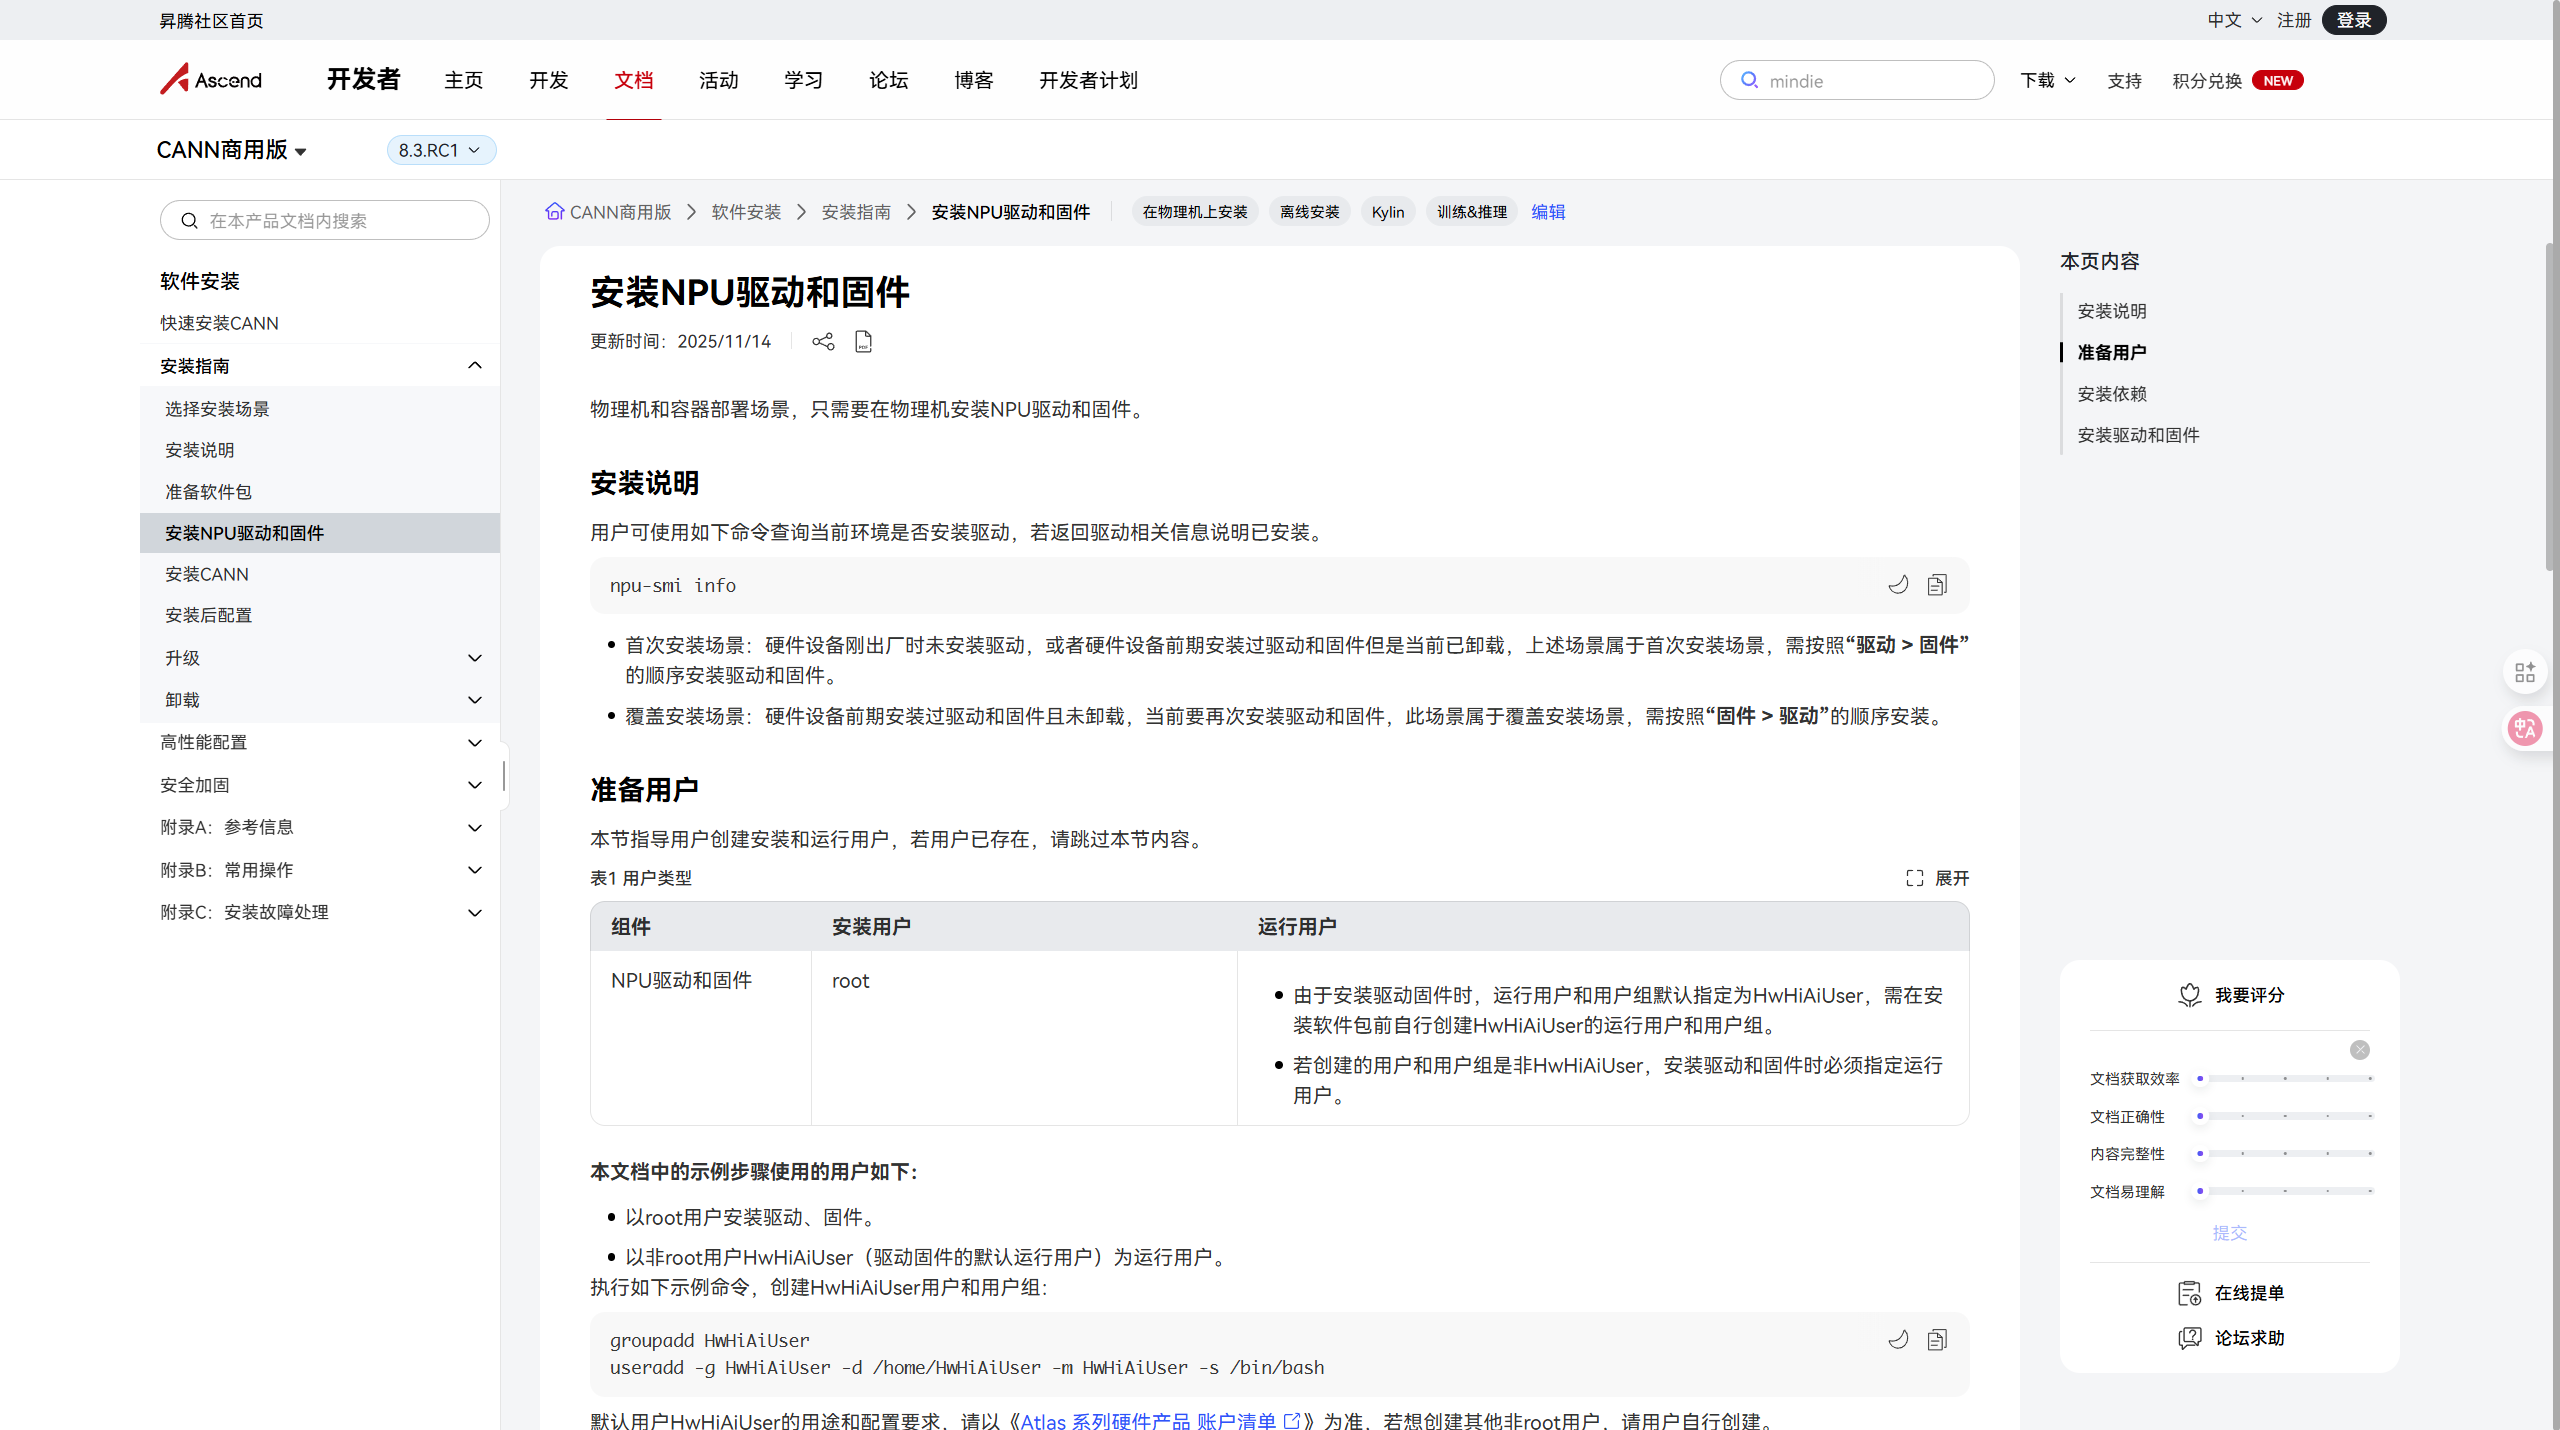The image size is (2560, 1430).
Task: Click the expand table icon
Action: [x=1915, y=878]
